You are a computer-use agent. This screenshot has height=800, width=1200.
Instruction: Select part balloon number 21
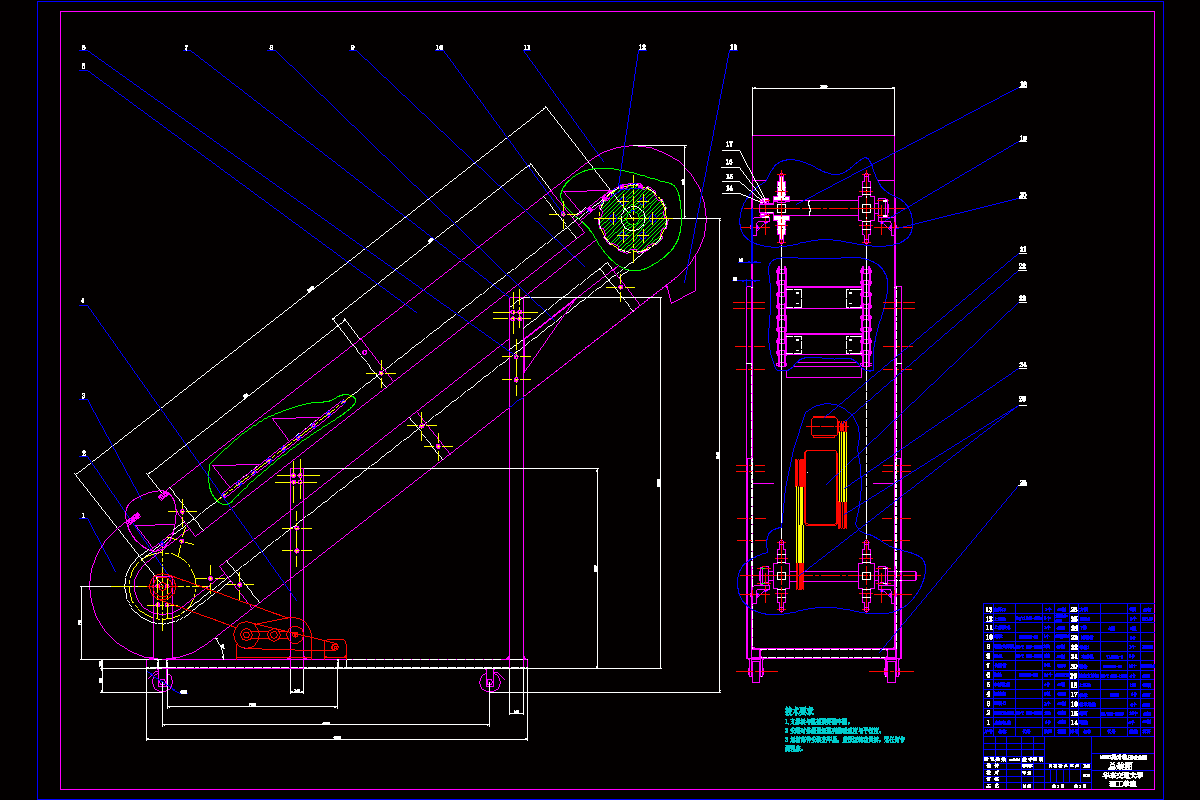pyautogui.click(x=1022, y=249)
